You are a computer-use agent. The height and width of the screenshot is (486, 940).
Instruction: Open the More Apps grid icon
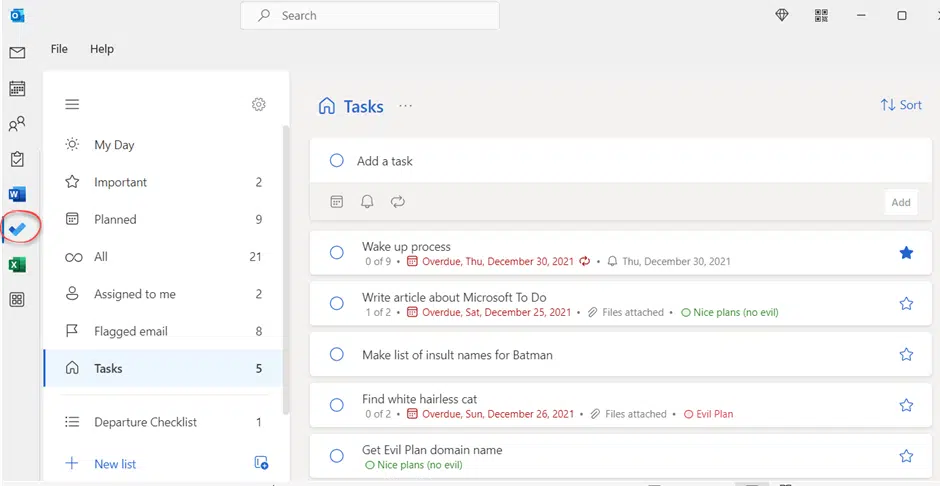click(17, 300)
